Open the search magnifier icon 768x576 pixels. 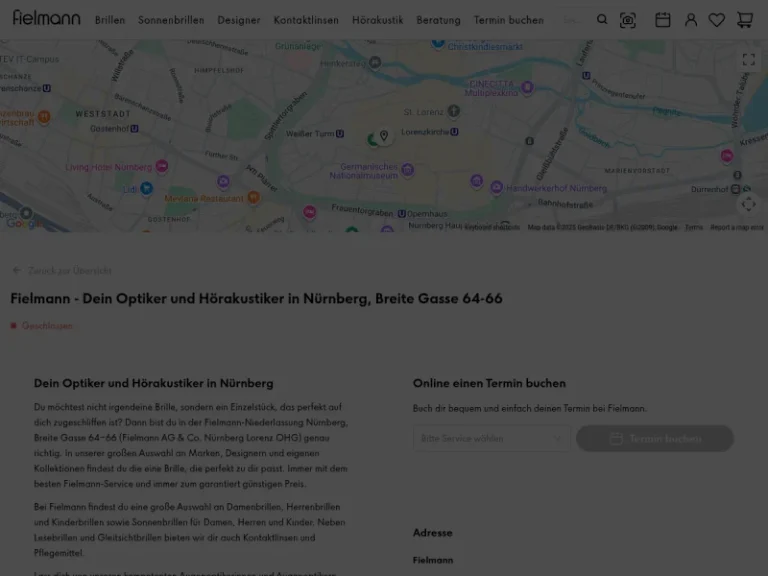[602, 20]
